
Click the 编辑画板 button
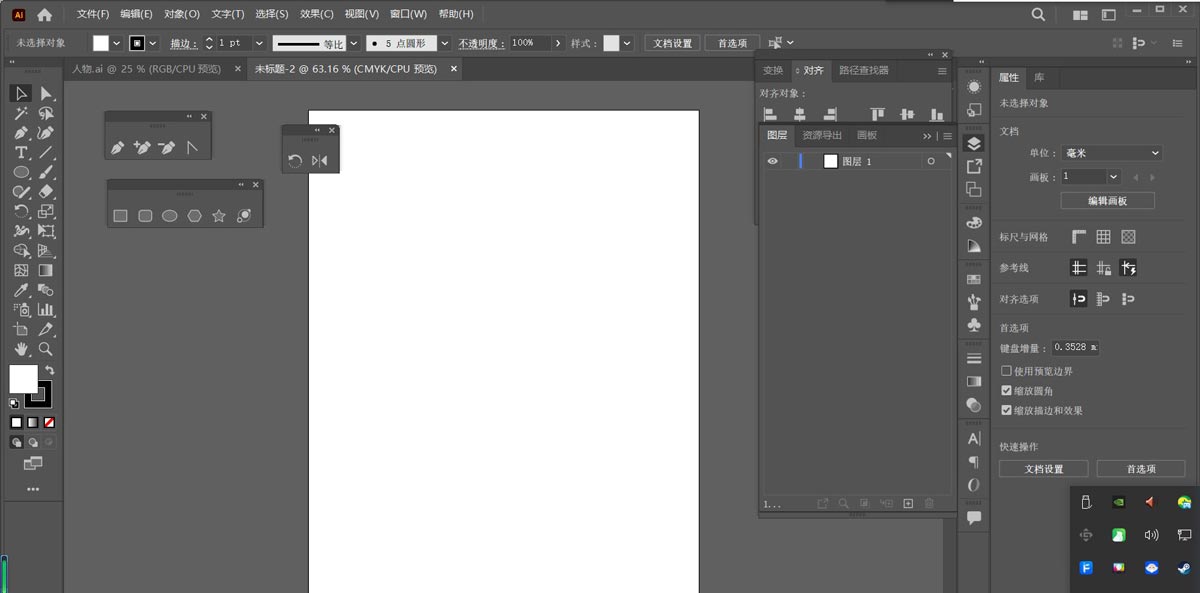pyautogui.click(x=1107, y=200)
